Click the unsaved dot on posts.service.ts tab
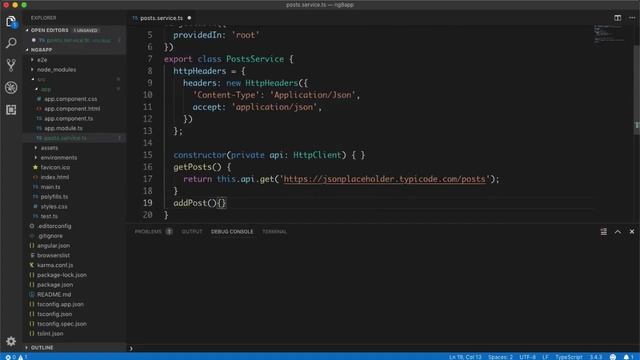The width and height of the screenshot is (640, 360). [189, 18]
